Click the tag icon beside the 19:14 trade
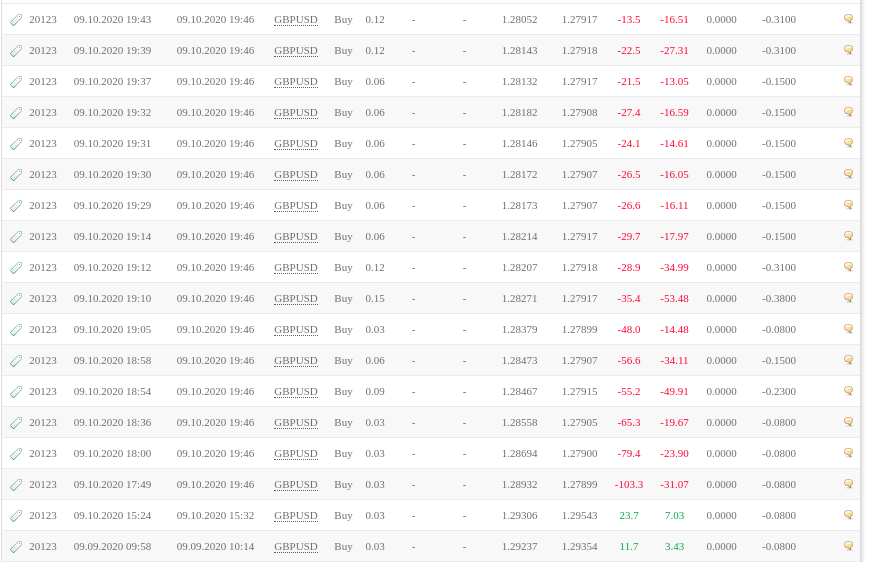The image size is (869, 562). click(x=16, y=237)
